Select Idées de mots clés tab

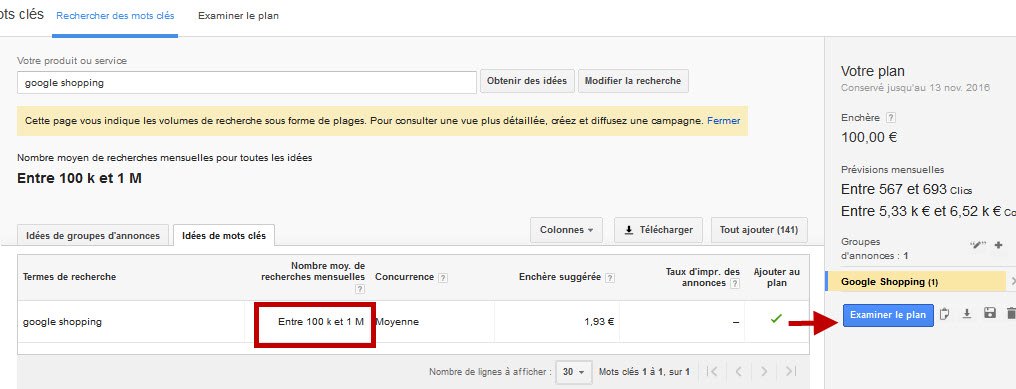(224, 235)
